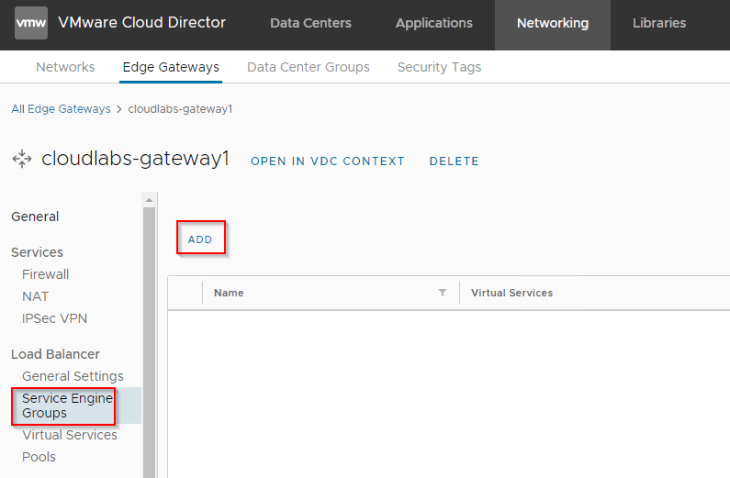Switch to the Security Tags tab
Viewport: 730px width, 478px height.
[439, 67]
